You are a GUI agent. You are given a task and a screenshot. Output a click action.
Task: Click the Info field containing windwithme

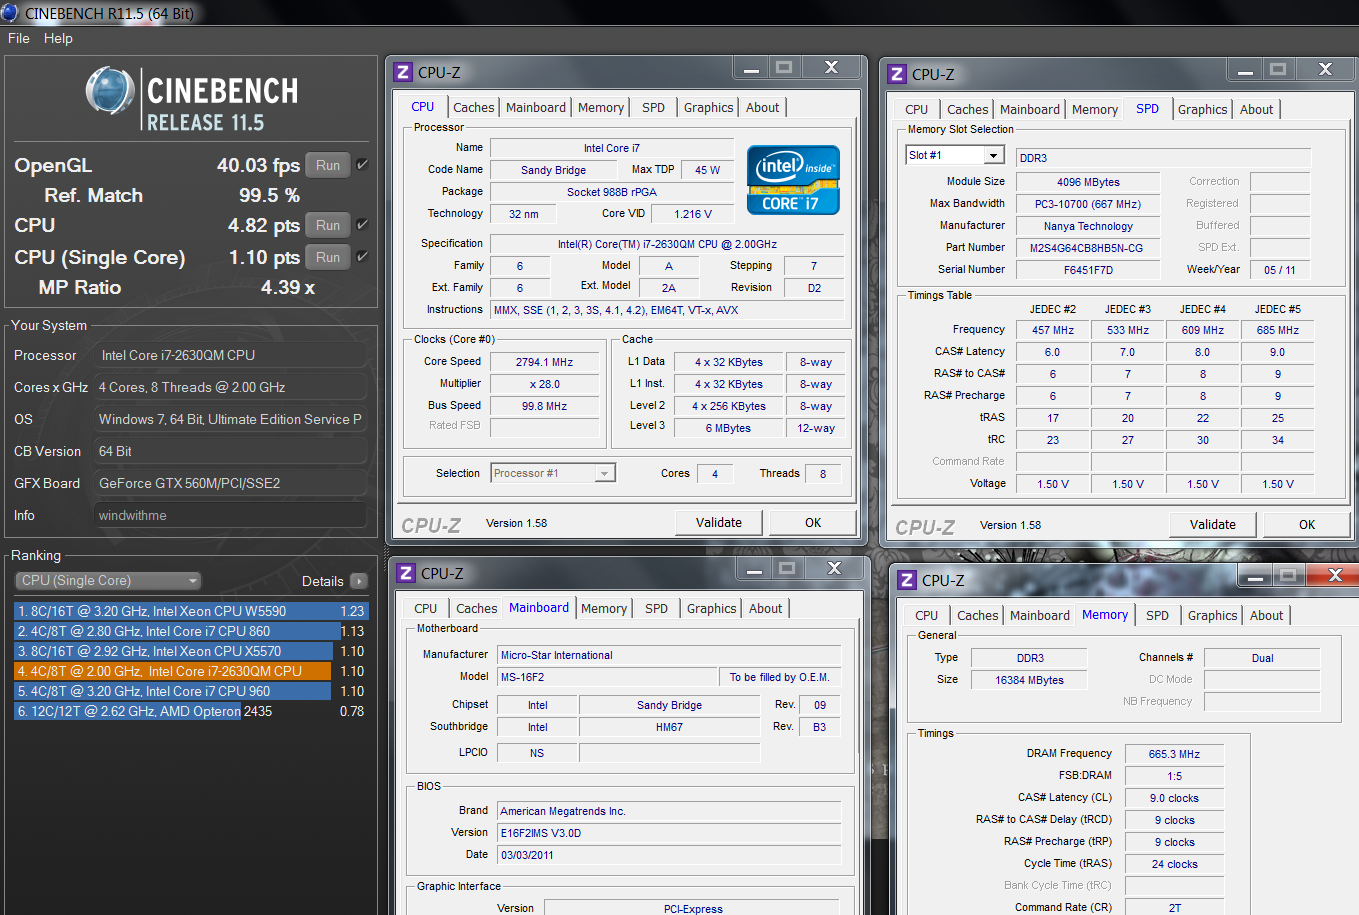[231, 515]
